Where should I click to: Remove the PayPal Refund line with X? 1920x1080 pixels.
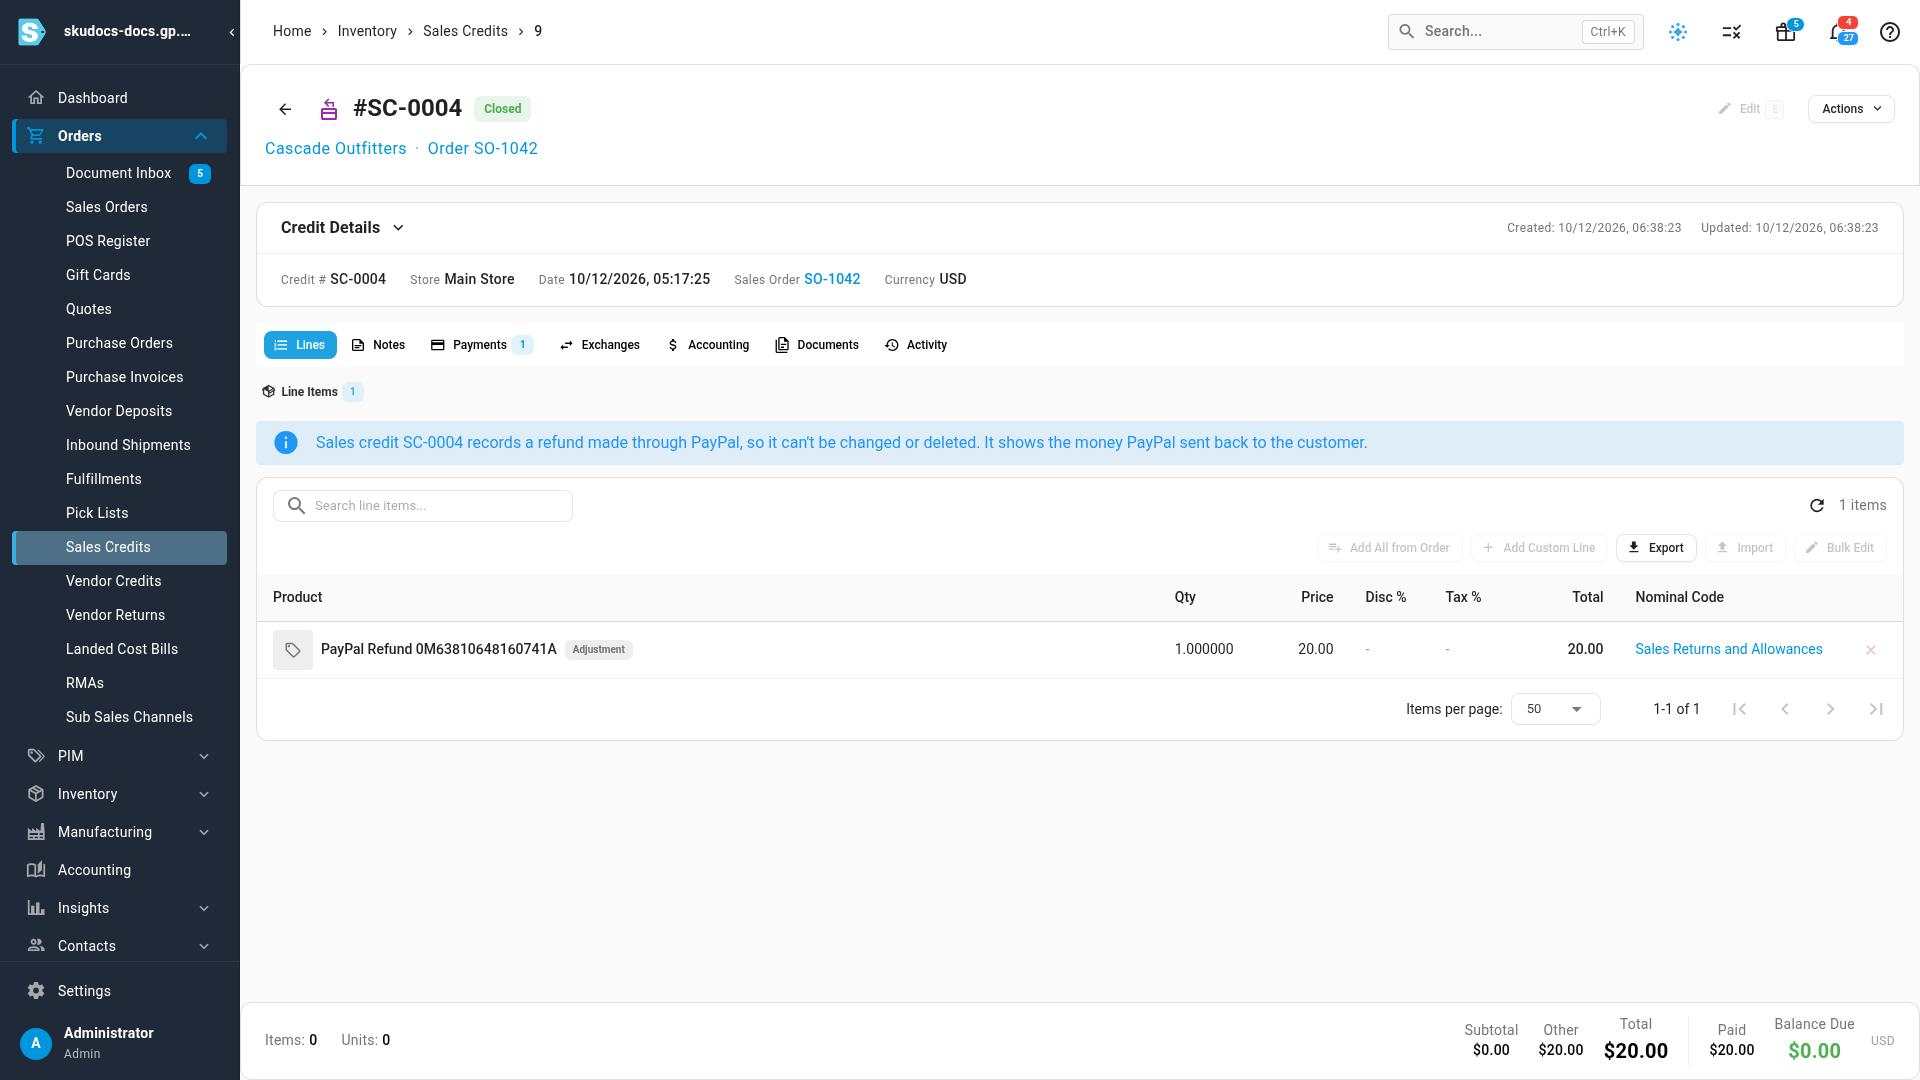pyautogui.click(x=1871, y=650)
